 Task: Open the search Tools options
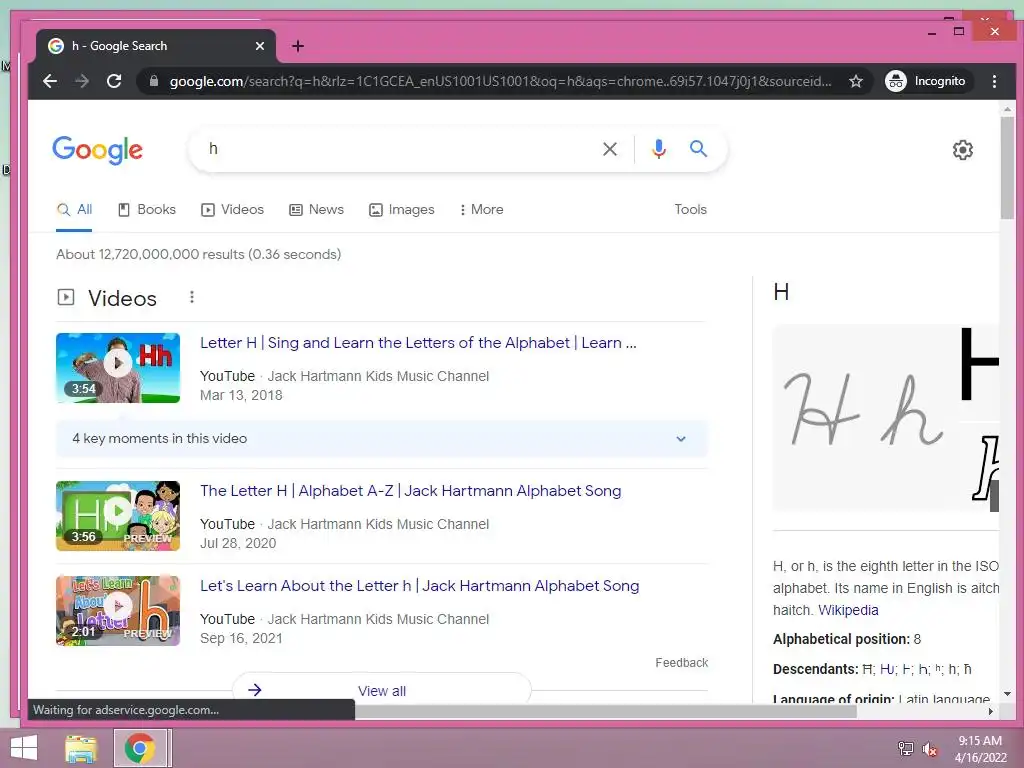click(690, 210)
